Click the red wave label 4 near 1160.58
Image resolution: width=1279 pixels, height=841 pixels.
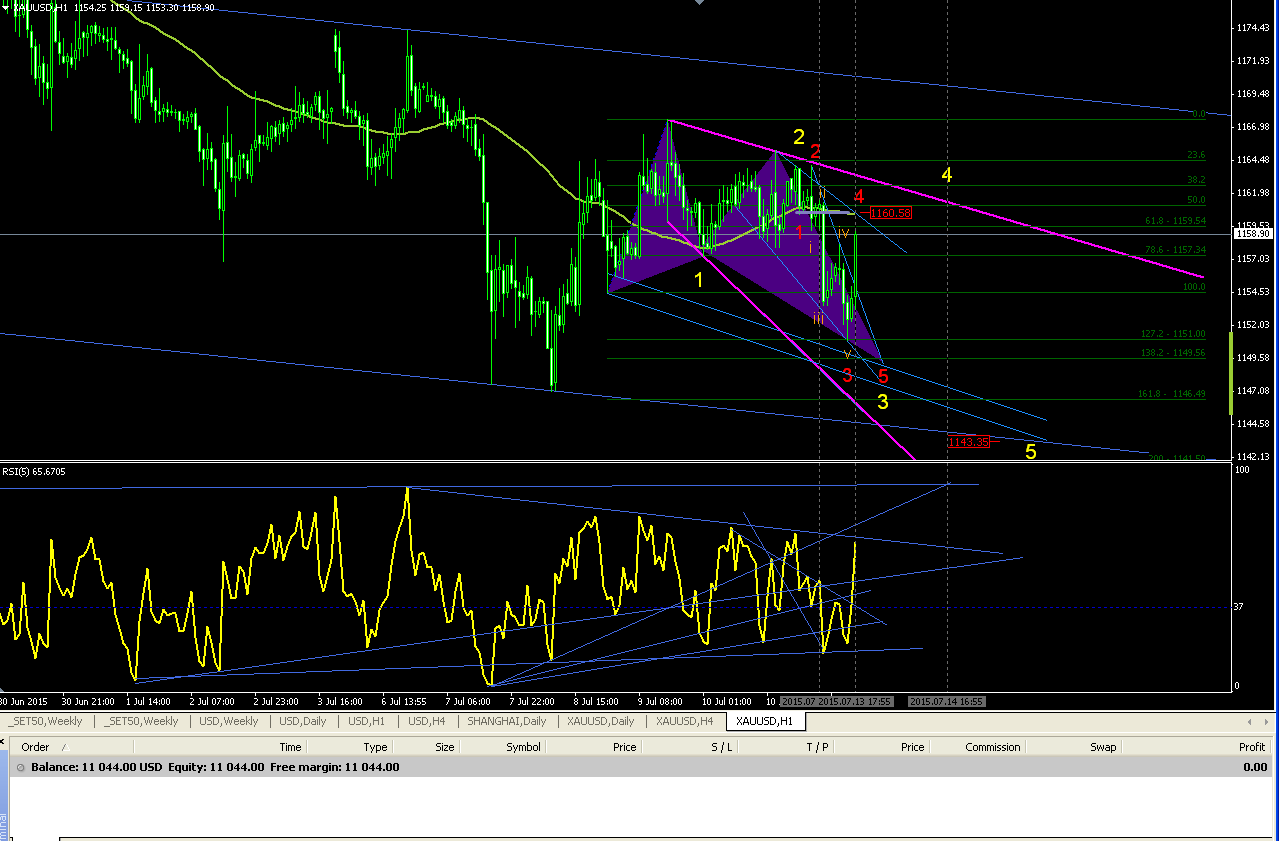pyautogui.click(x=858, y=197)
